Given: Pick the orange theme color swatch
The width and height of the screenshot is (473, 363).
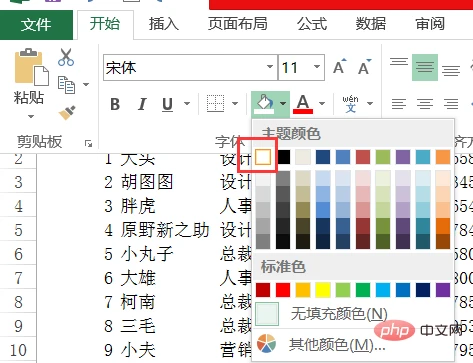Looking at the screenshot, I should pos(443,157).
